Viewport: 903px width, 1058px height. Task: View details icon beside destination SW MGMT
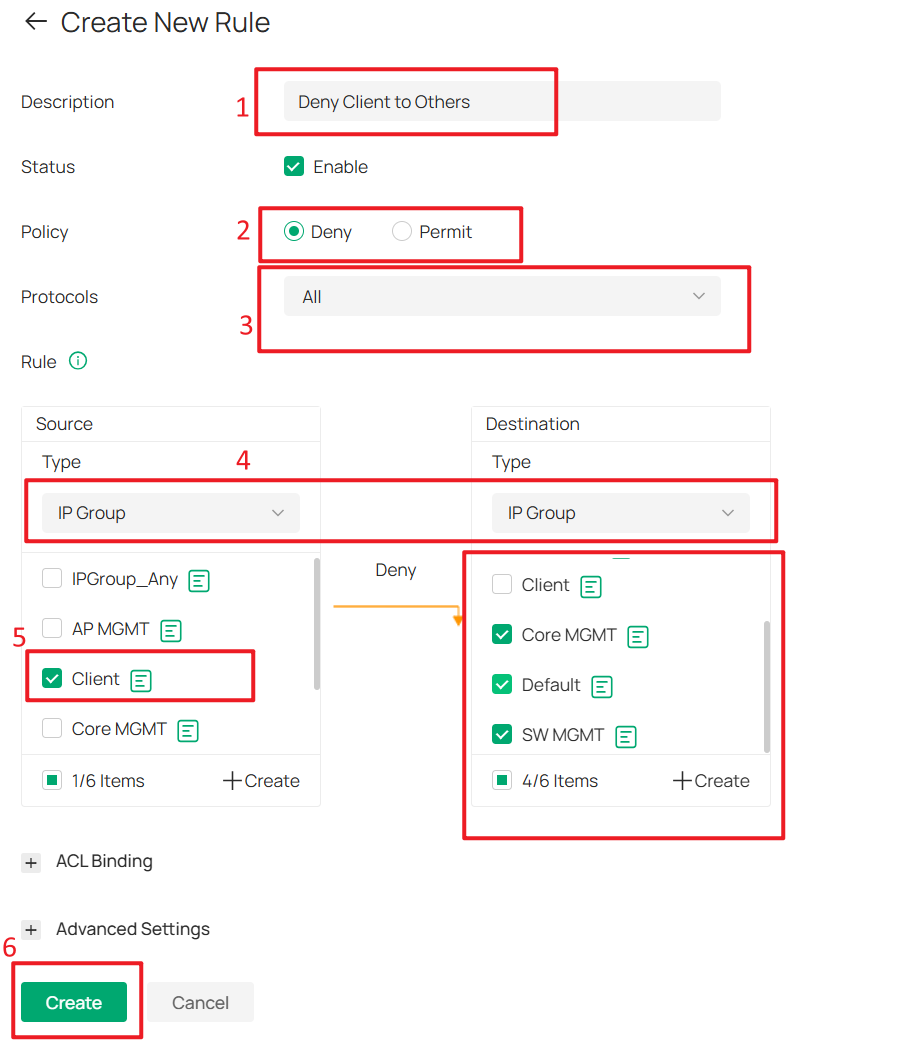pyautogui.click(x=626, y=737)
